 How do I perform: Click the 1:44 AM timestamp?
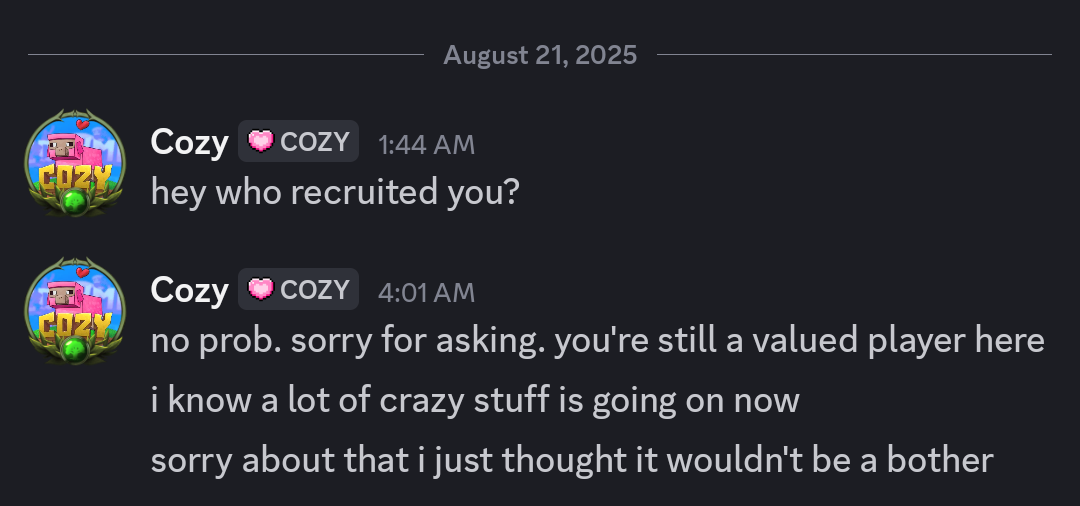[x=426, y=145]
